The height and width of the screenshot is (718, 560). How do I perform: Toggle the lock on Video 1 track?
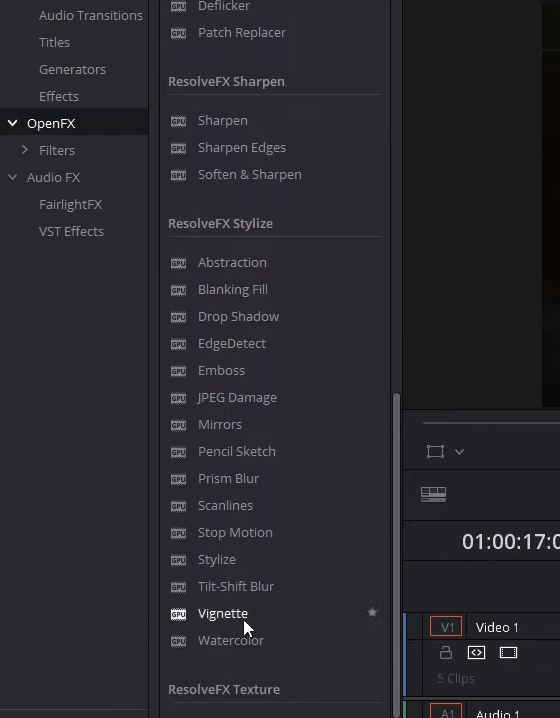pyautogui.click(x=446, y=653)
